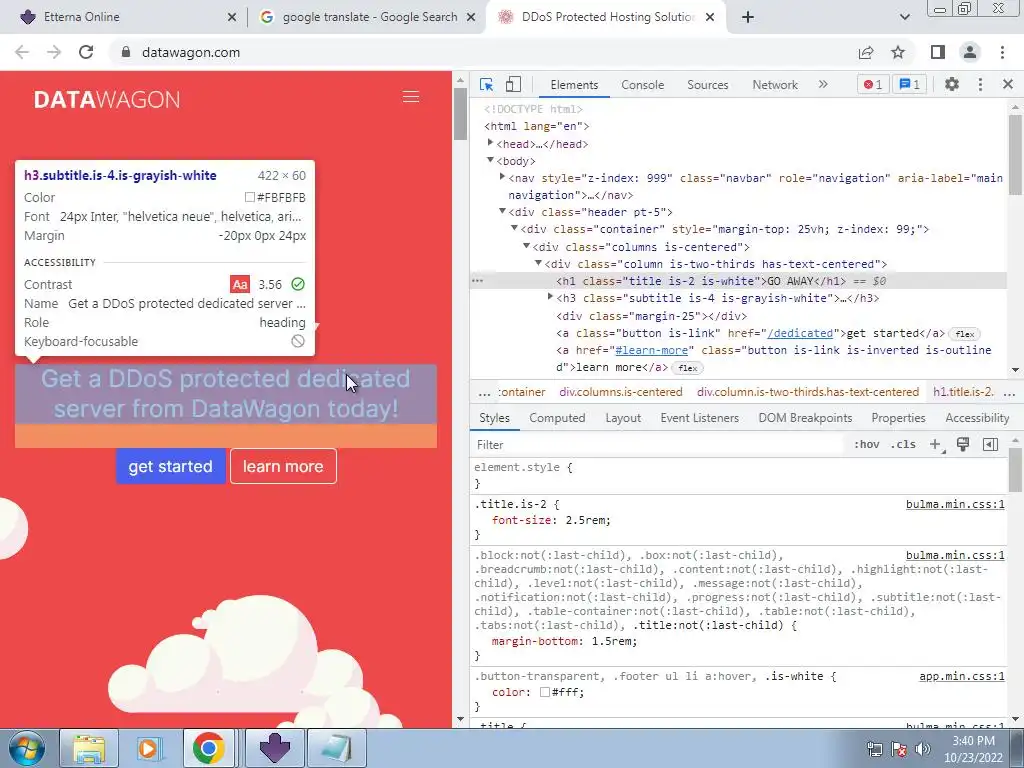Go back in browser history

tap(22, 52)
